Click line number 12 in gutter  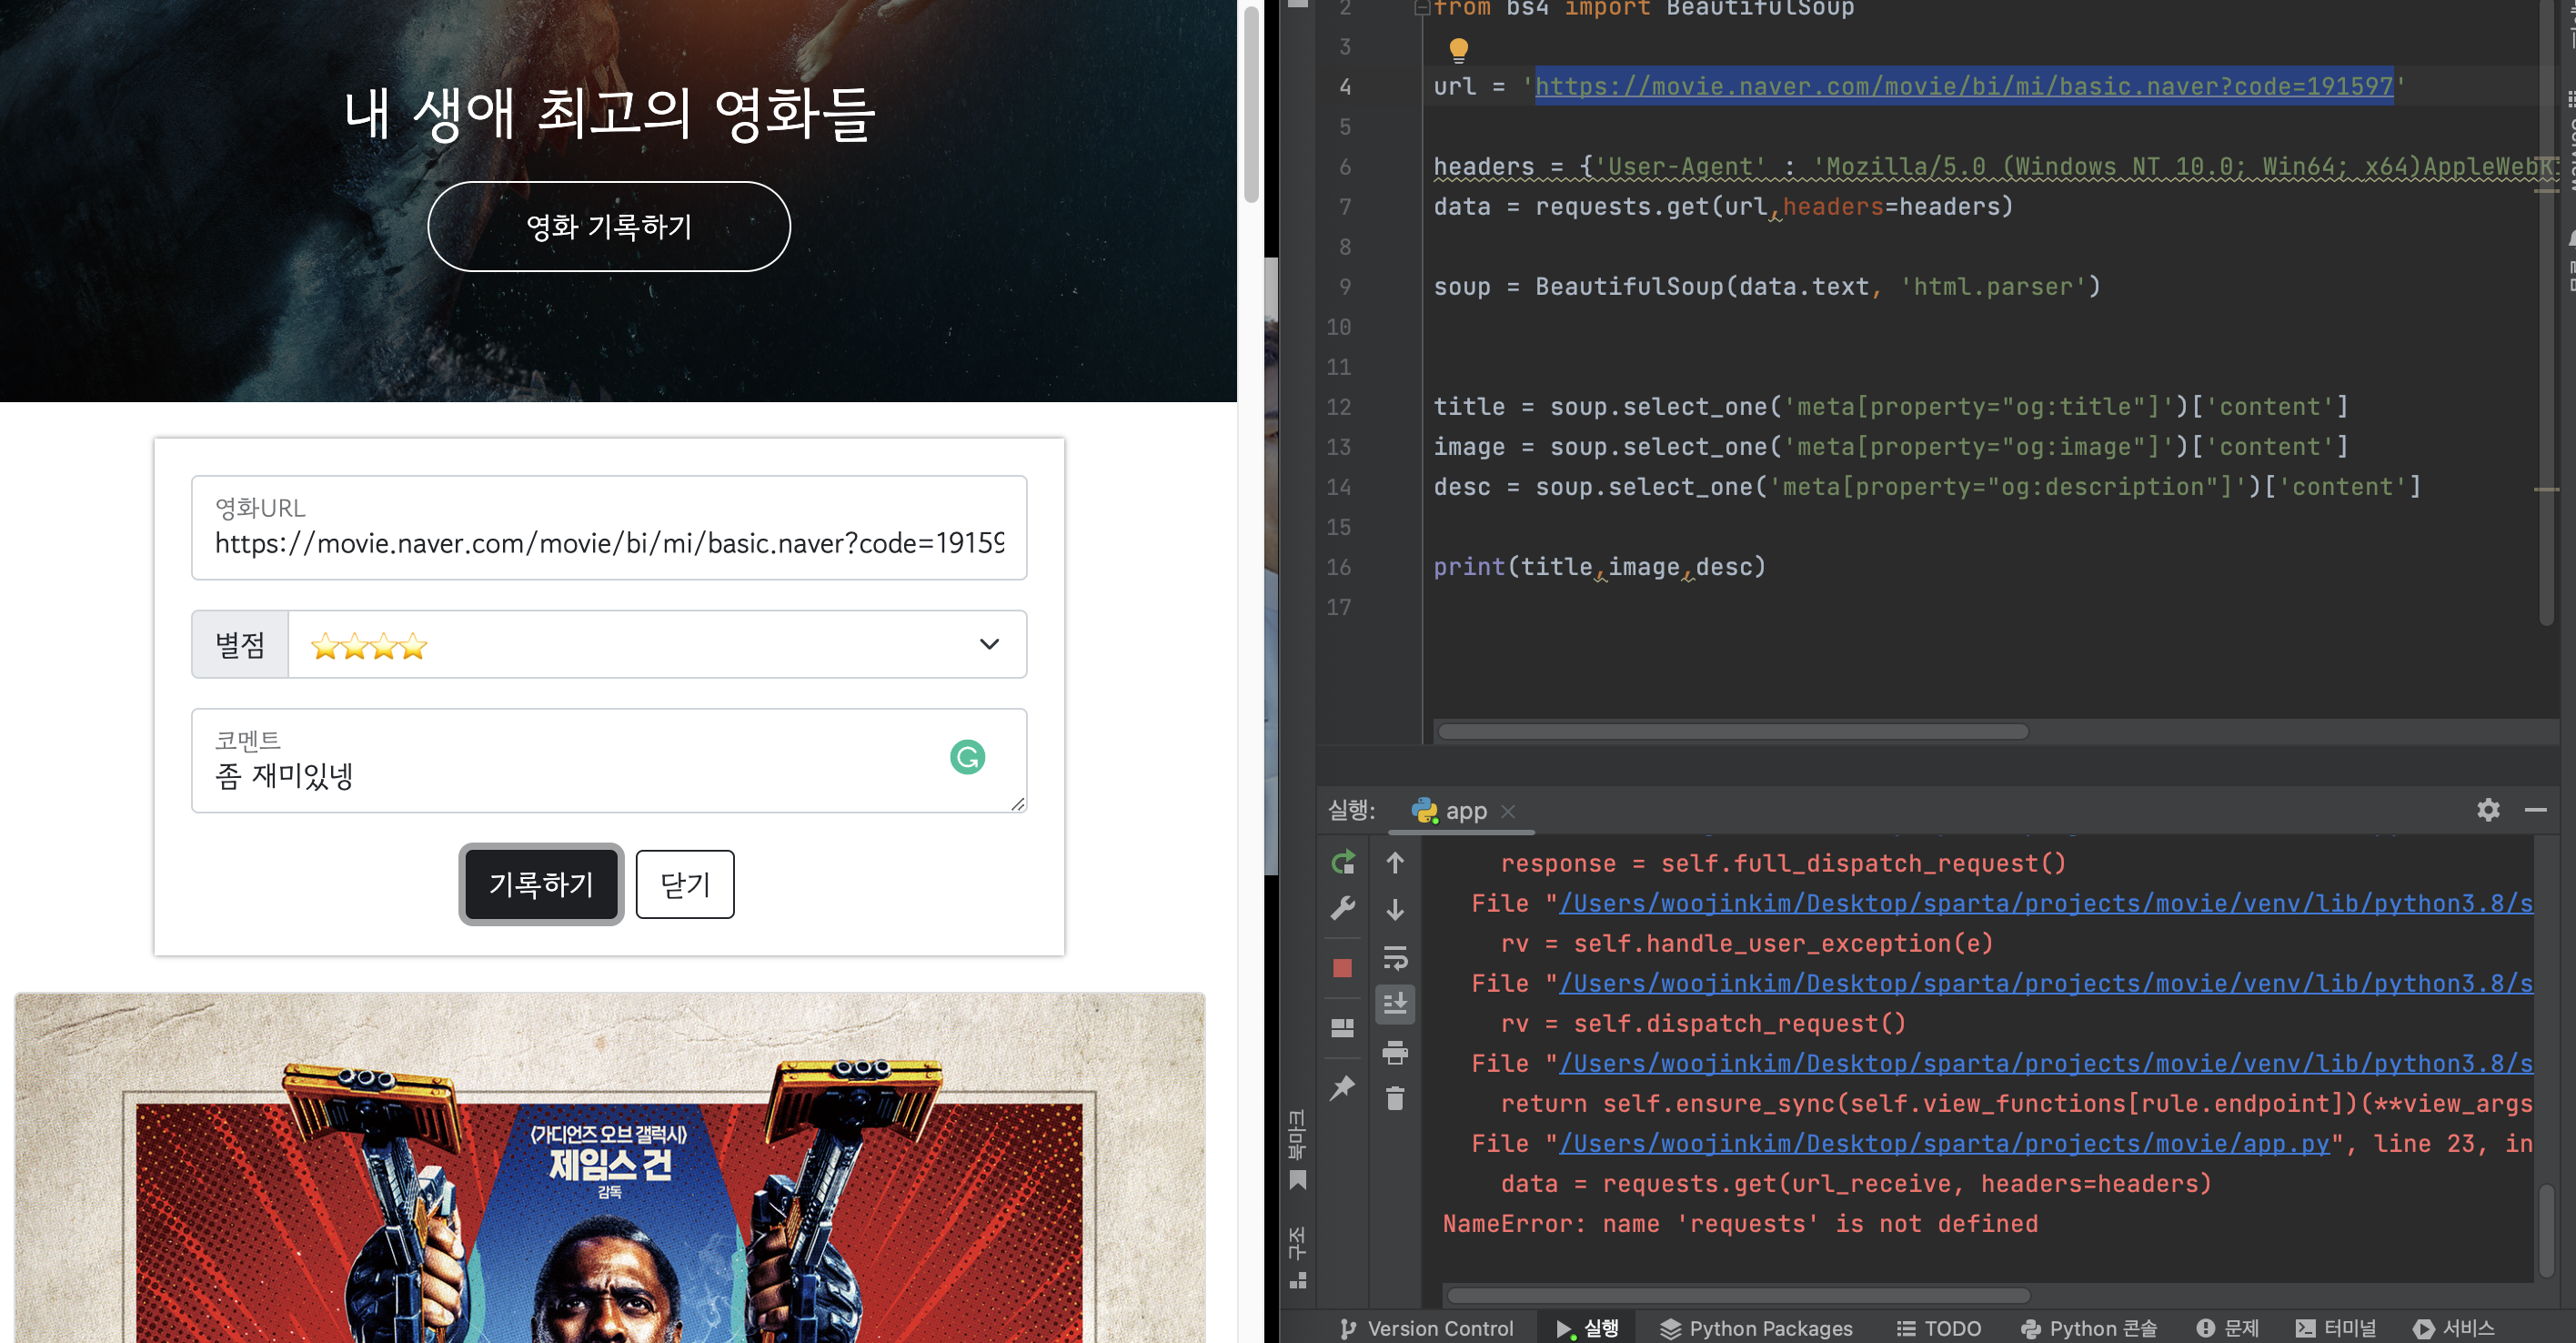pos(1339,407)
